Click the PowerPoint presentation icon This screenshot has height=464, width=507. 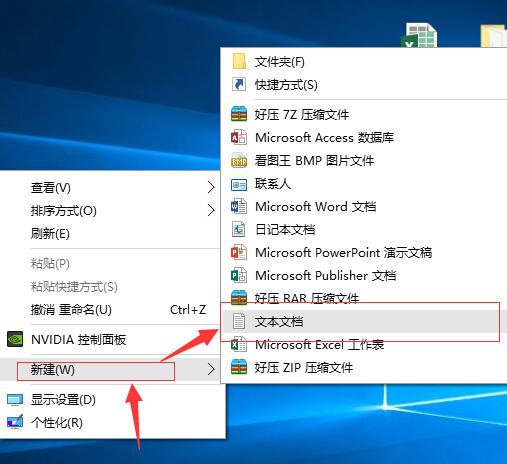tap(239, 252)
